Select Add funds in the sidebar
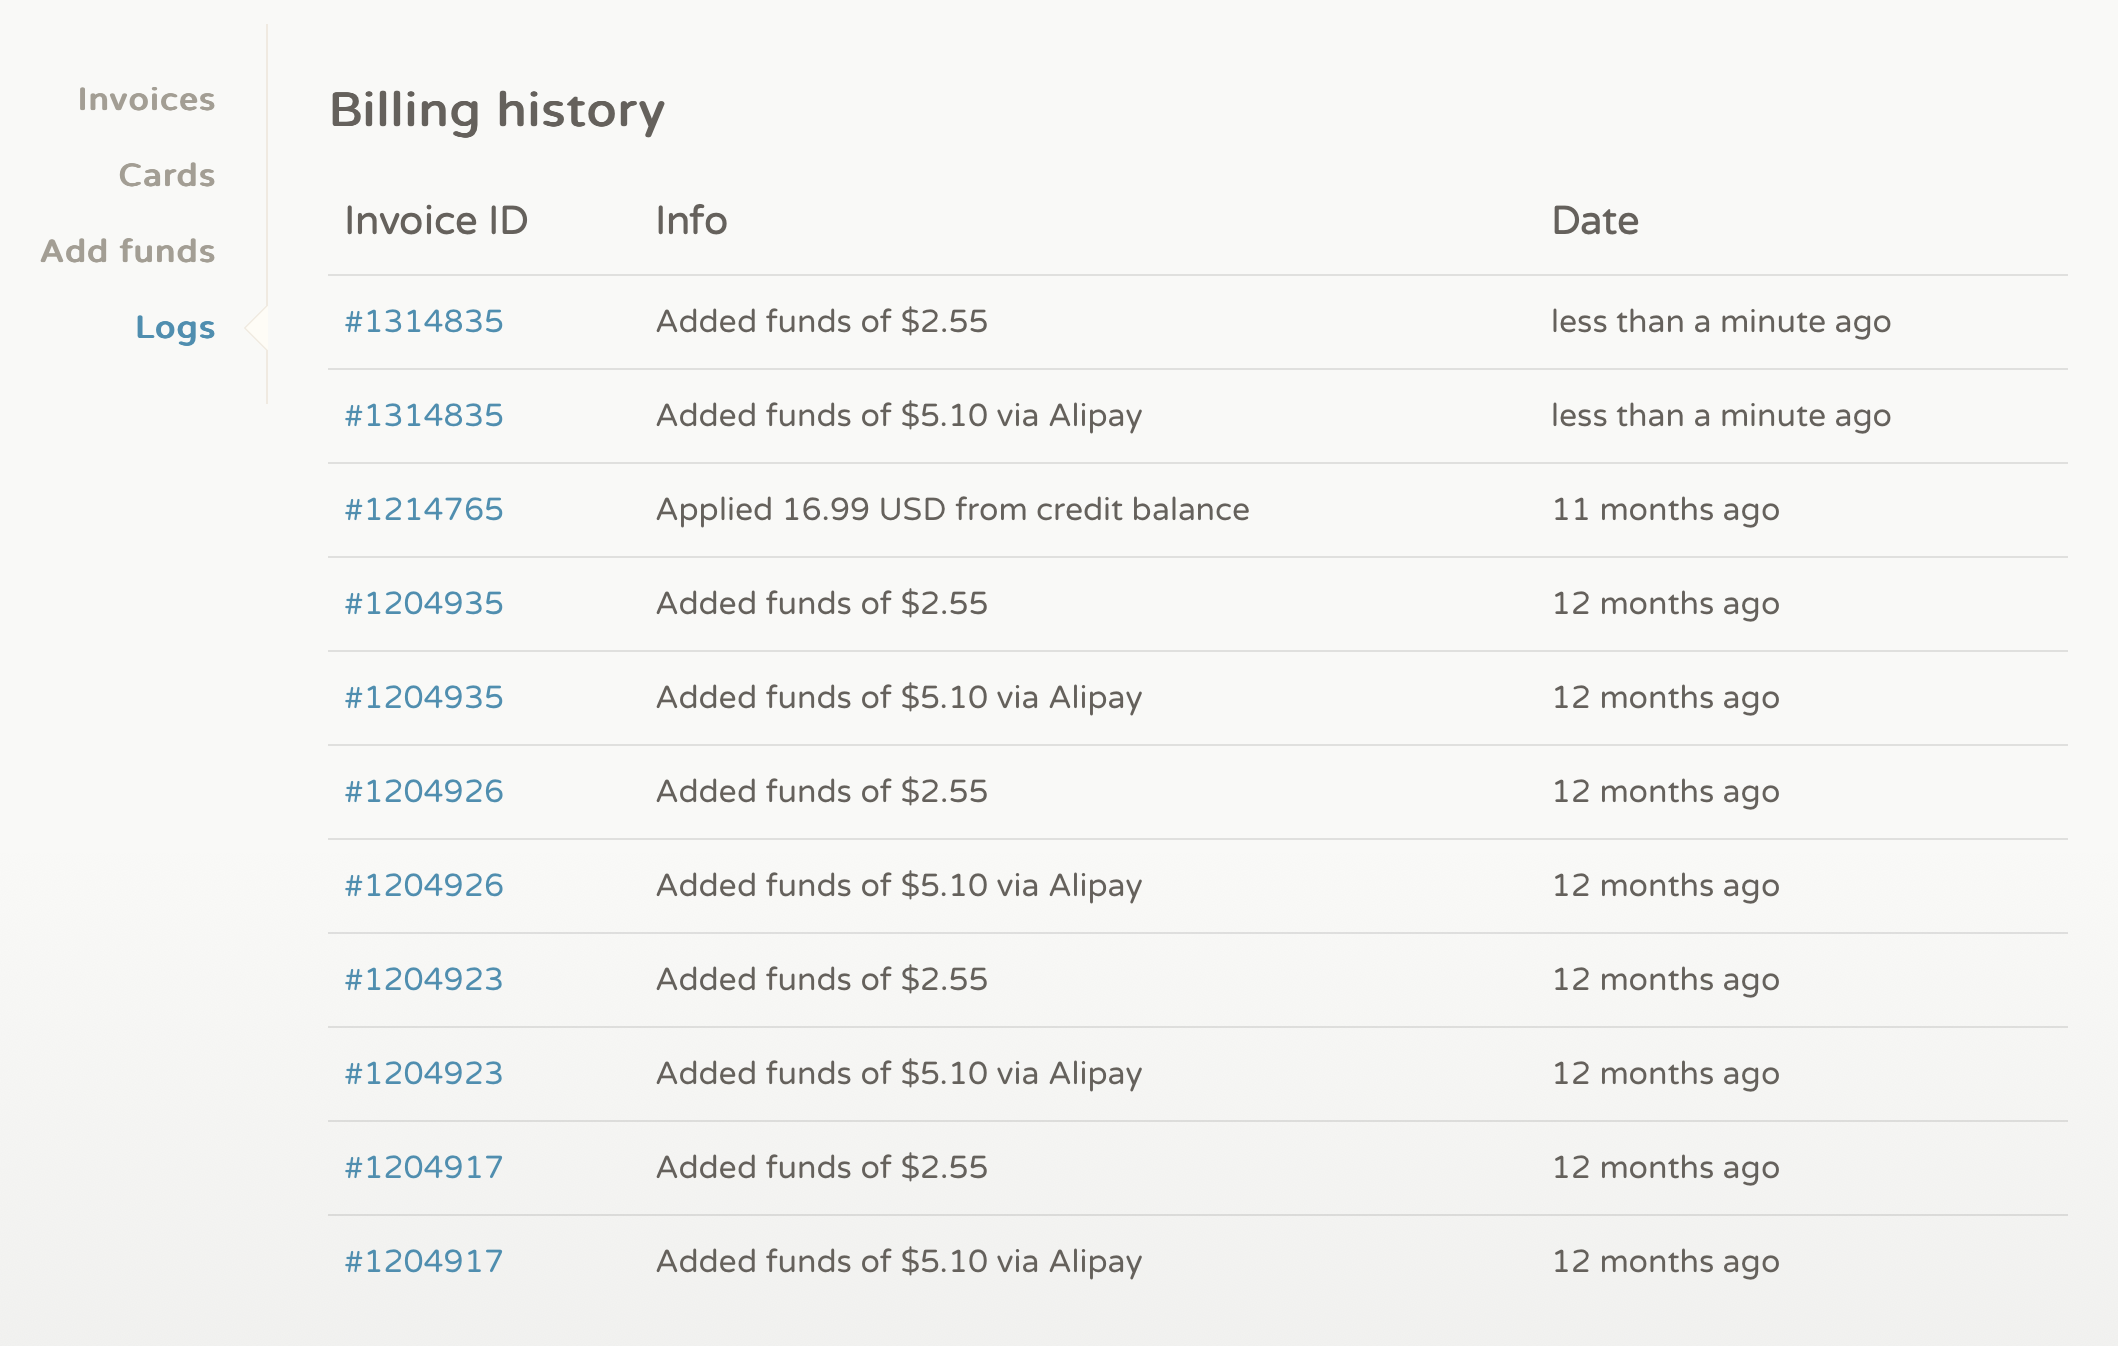Screen dimensions: 2118x1346 click(128, 251)
